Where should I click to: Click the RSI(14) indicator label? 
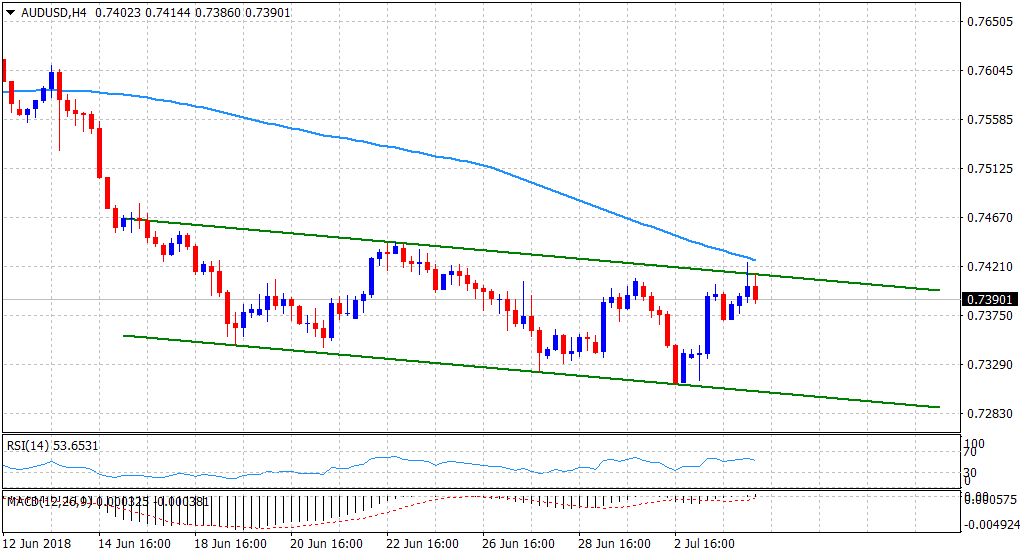tap(32, 445)
